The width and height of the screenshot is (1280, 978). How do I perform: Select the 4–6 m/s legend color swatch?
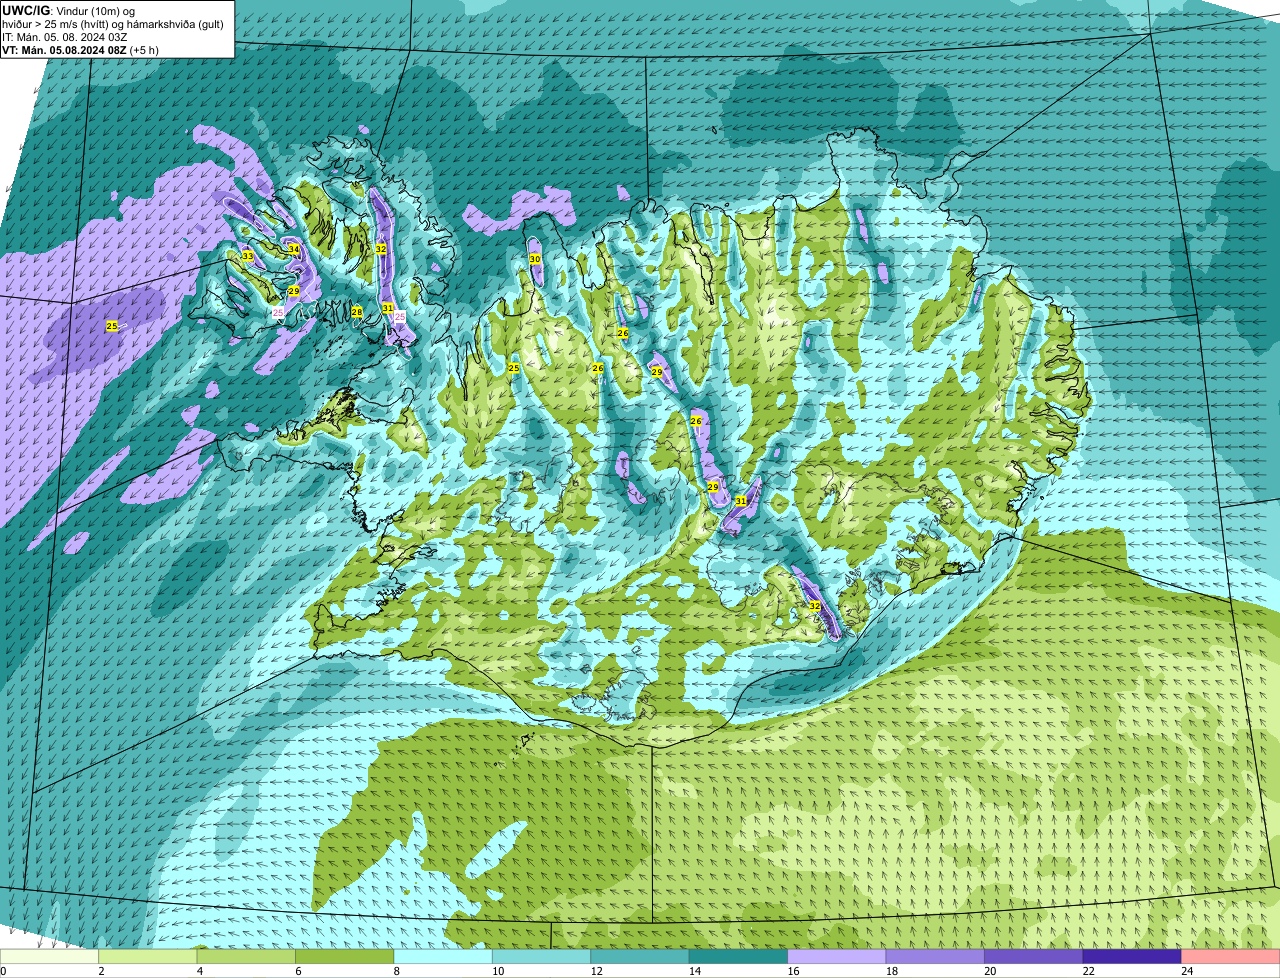246,957
